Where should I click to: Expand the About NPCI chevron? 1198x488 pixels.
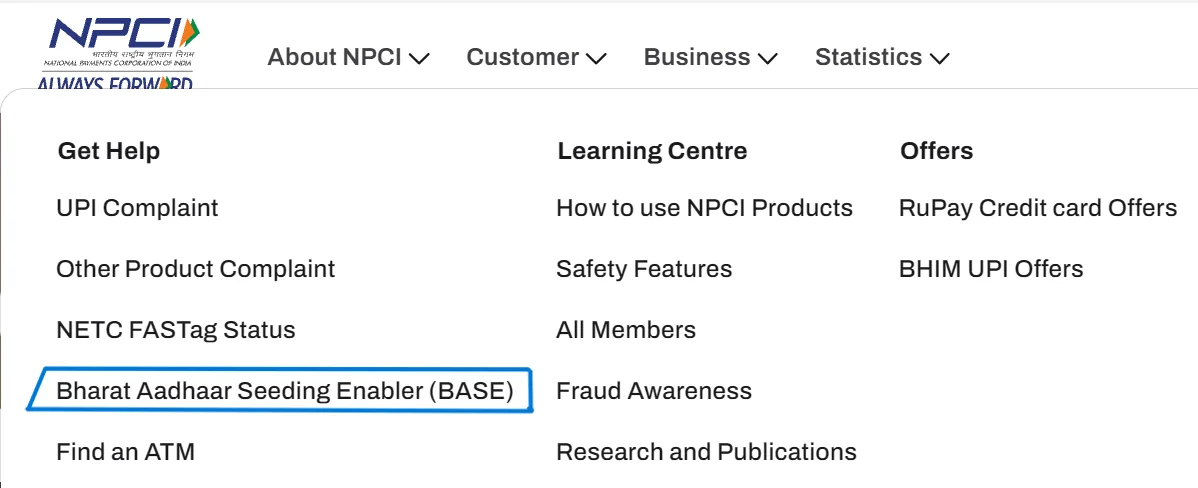coord(420,58)
